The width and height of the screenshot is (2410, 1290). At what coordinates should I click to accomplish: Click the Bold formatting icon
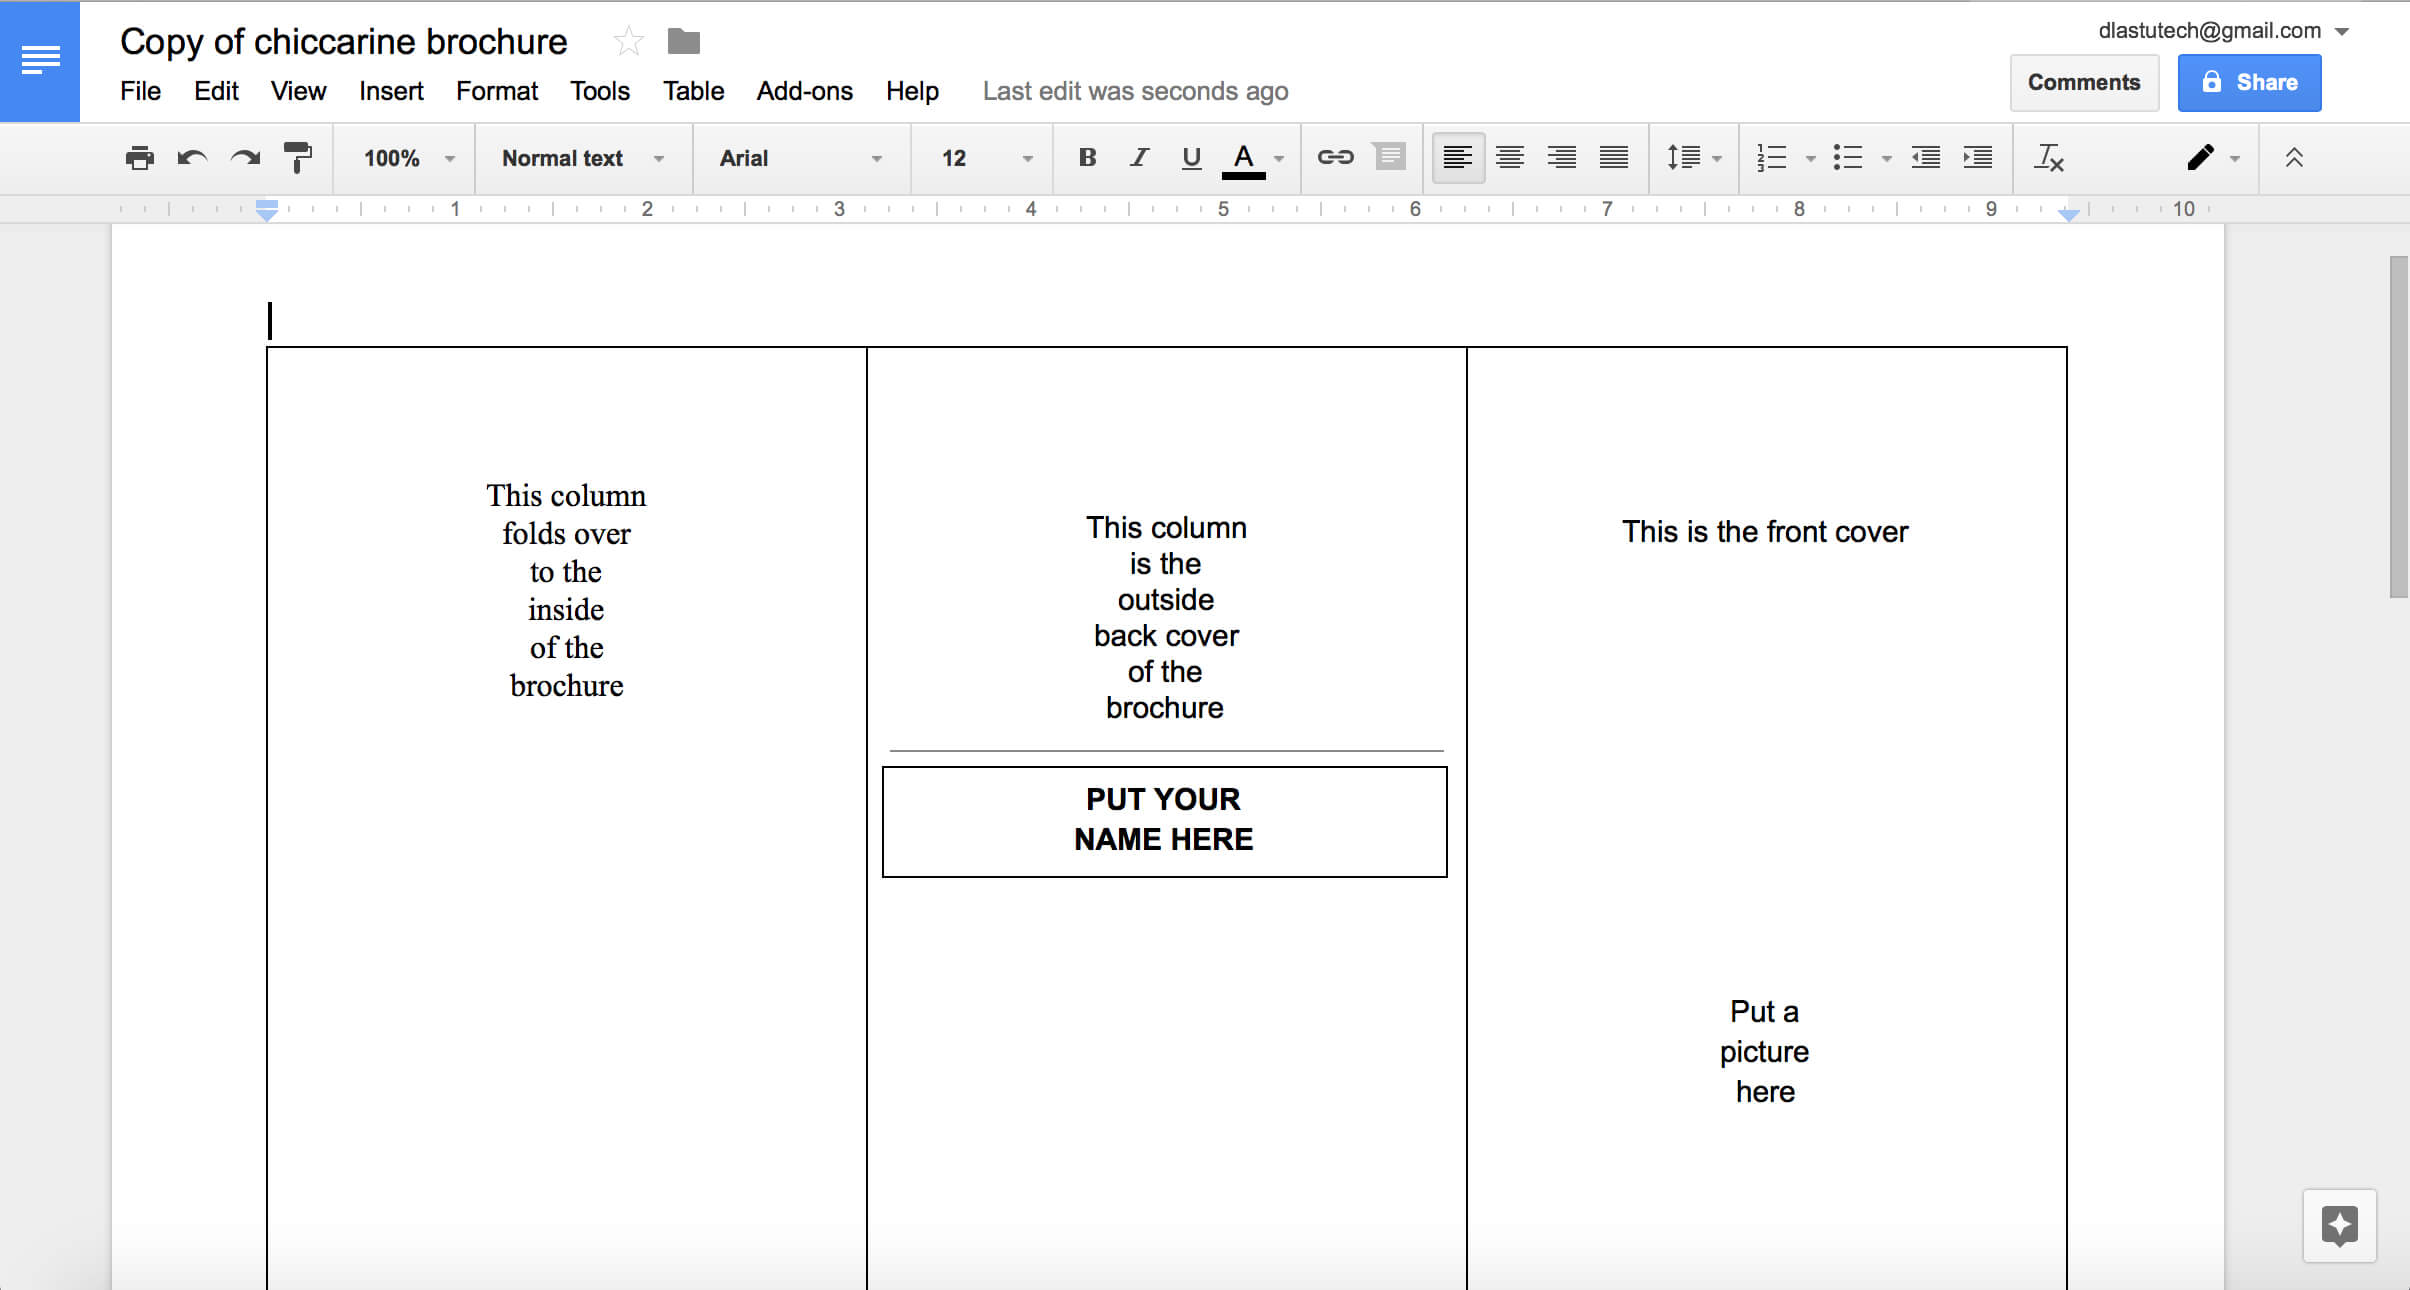tap(1084, 158)
